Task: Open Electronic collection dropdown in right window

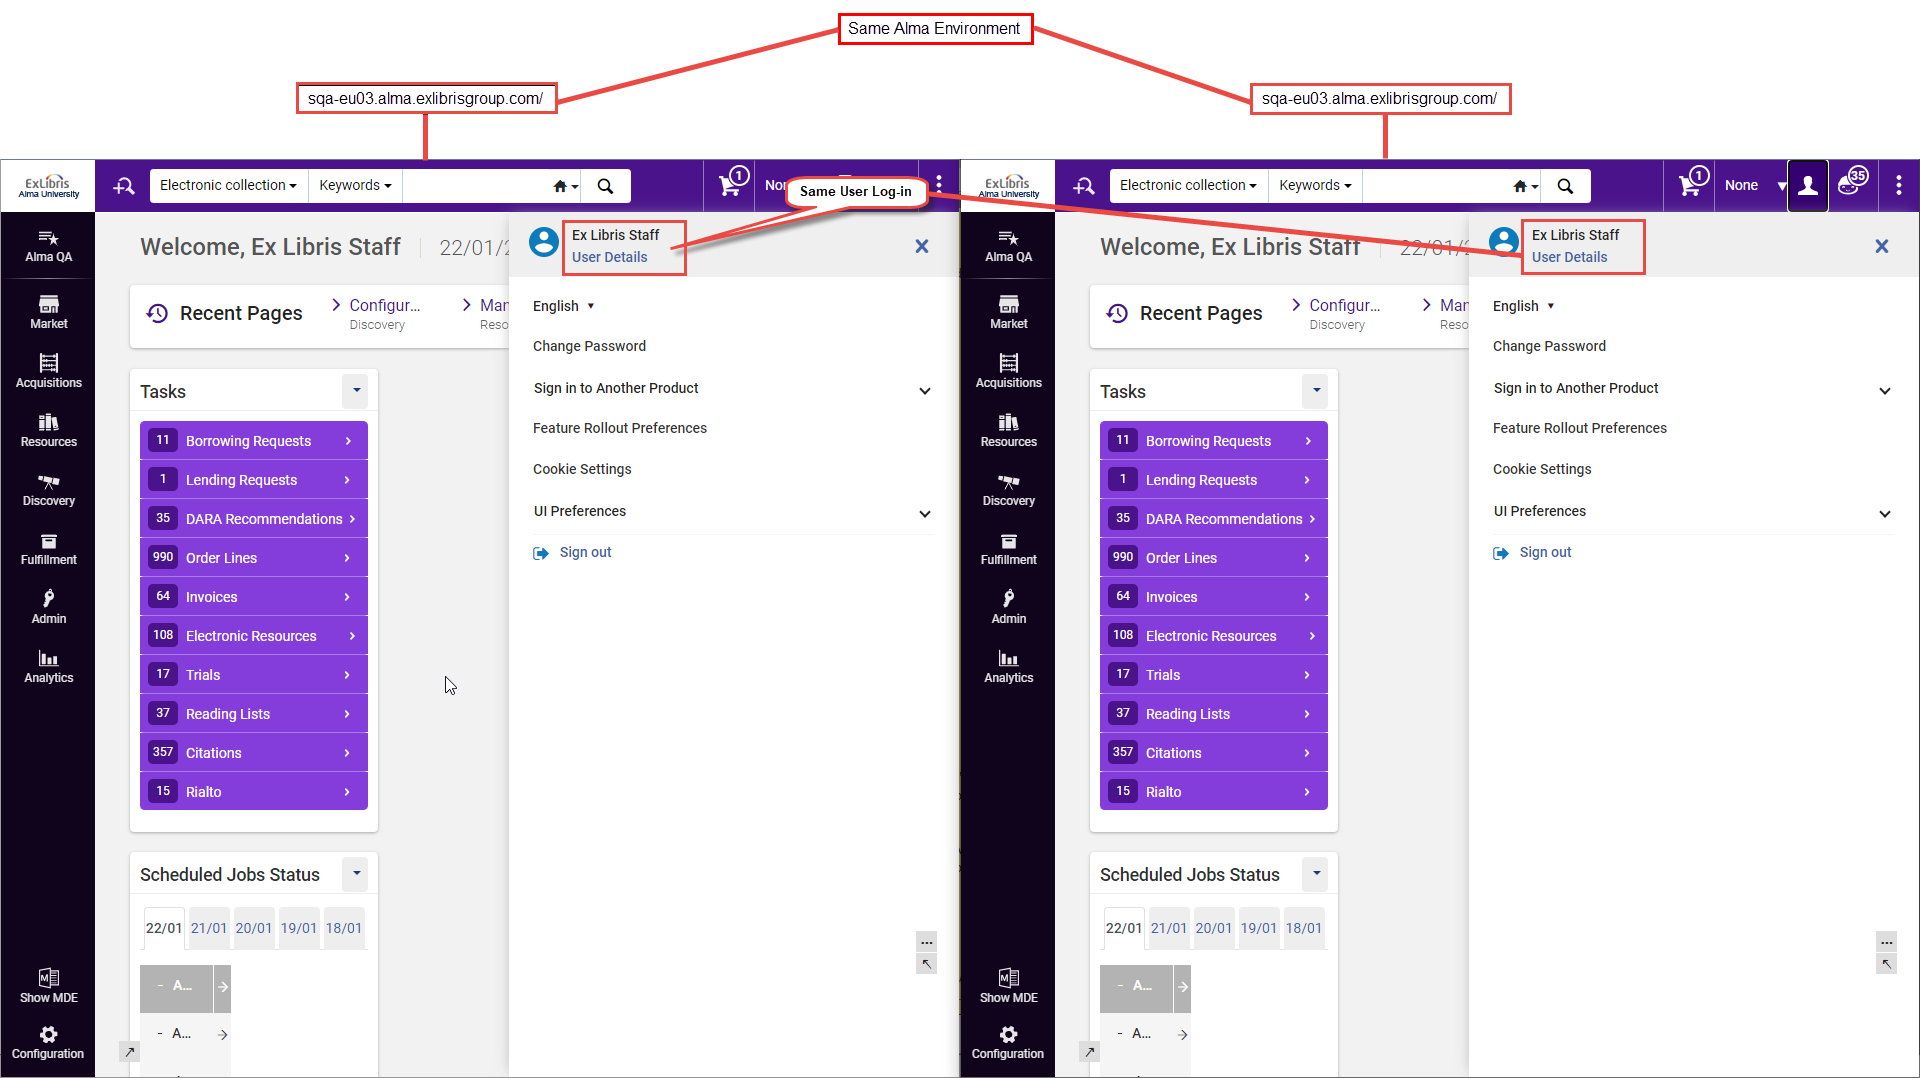Action: tap(1188, 186)
